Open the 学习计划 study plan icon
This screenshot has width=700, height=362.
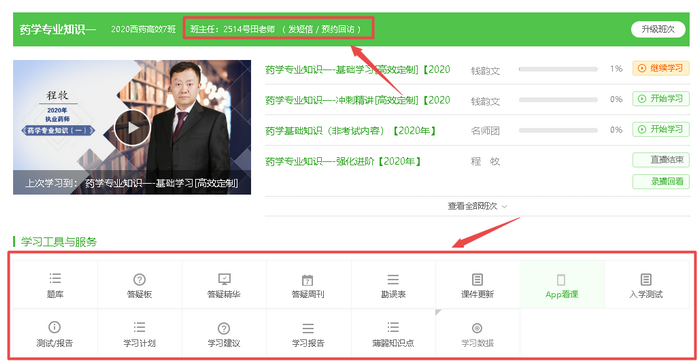139,327
